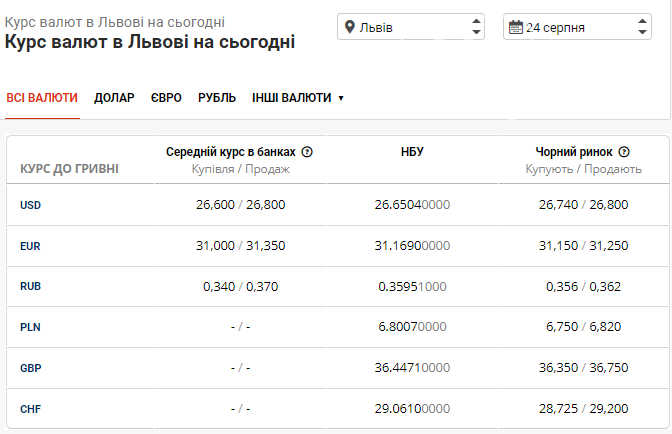Open help icon for Чорний ринок

click(624, 152)
